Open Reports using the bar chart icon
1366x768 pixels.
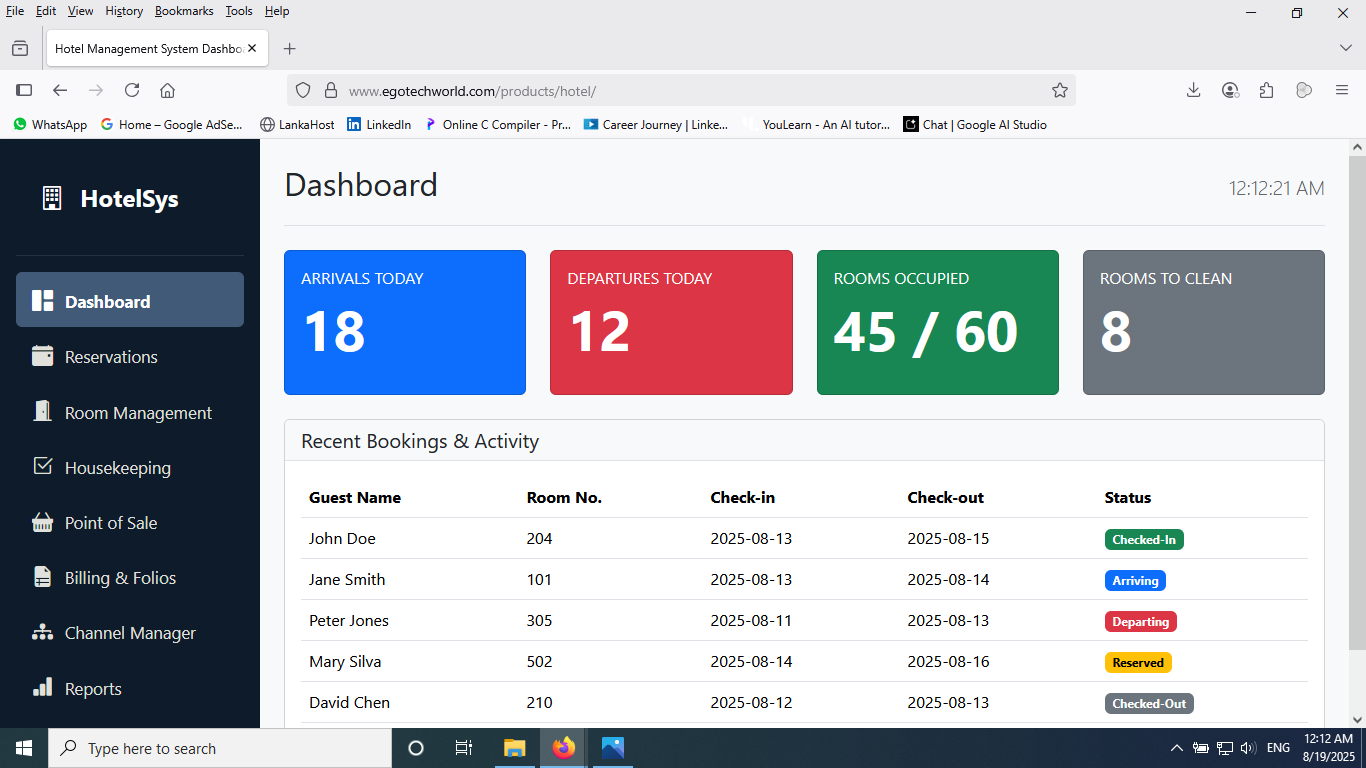tap(42, 688)
